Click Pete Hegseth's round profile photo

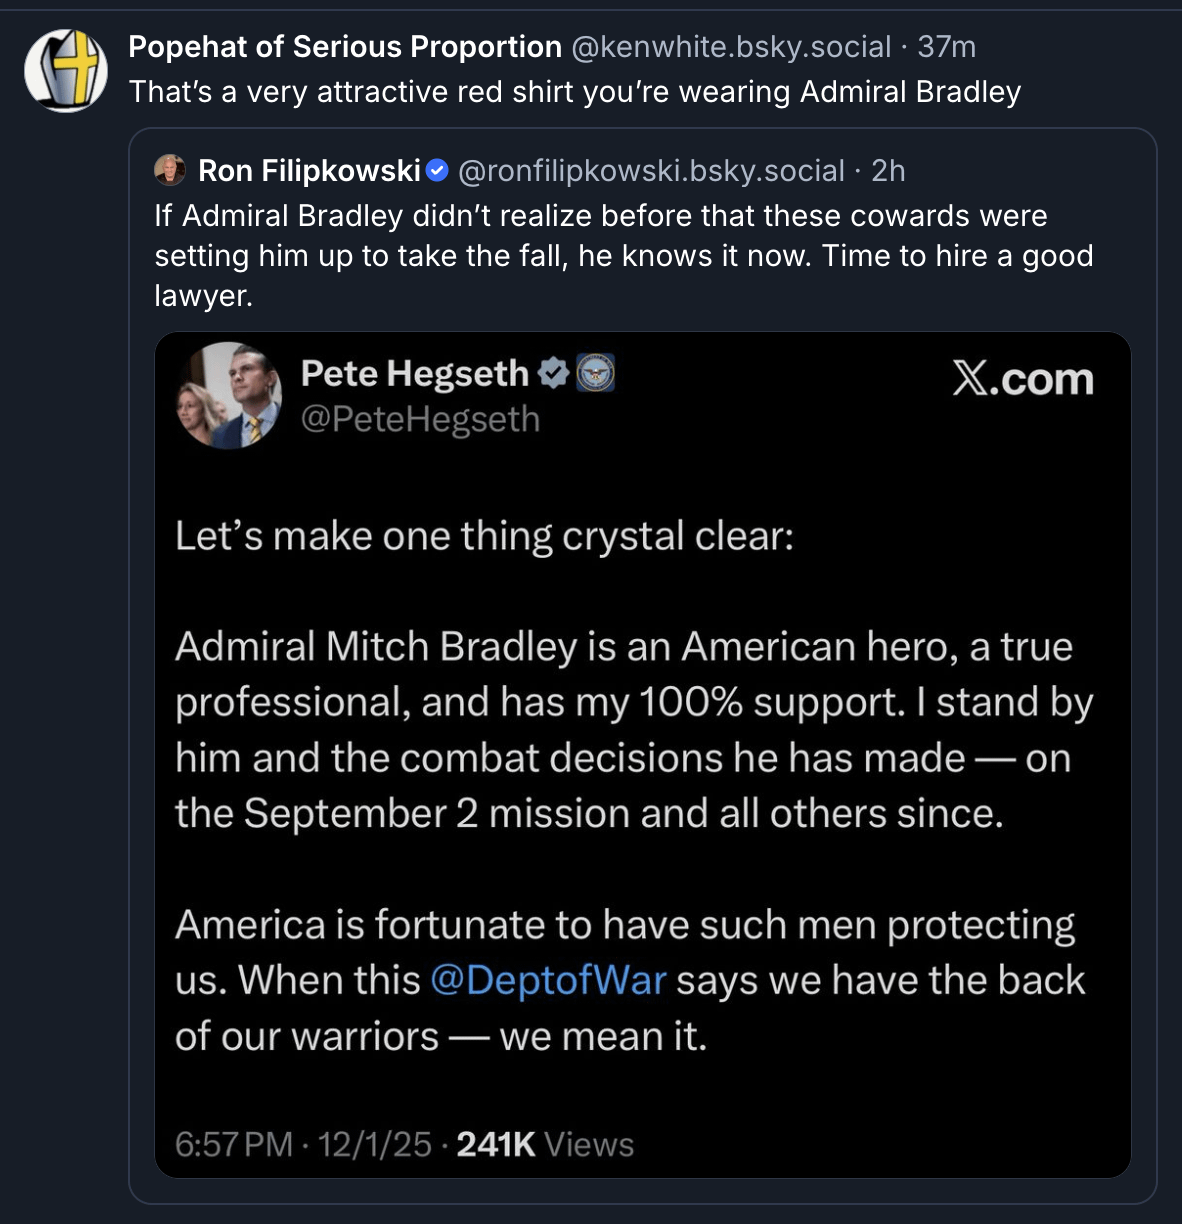[229, 396]
